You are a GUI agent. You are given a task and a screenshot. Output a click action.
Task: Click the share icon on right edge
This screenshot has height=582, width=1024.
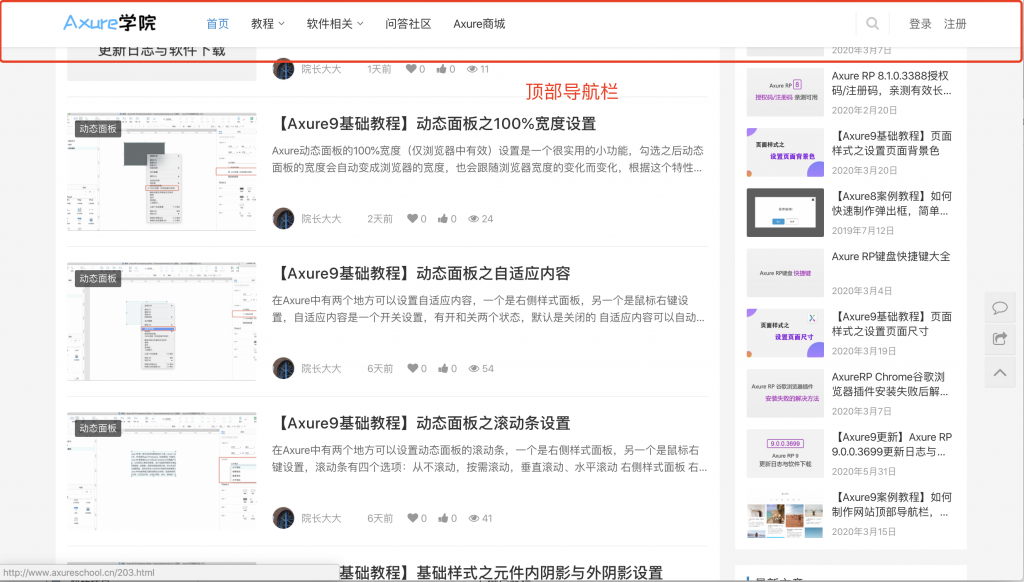click(999, 340)
